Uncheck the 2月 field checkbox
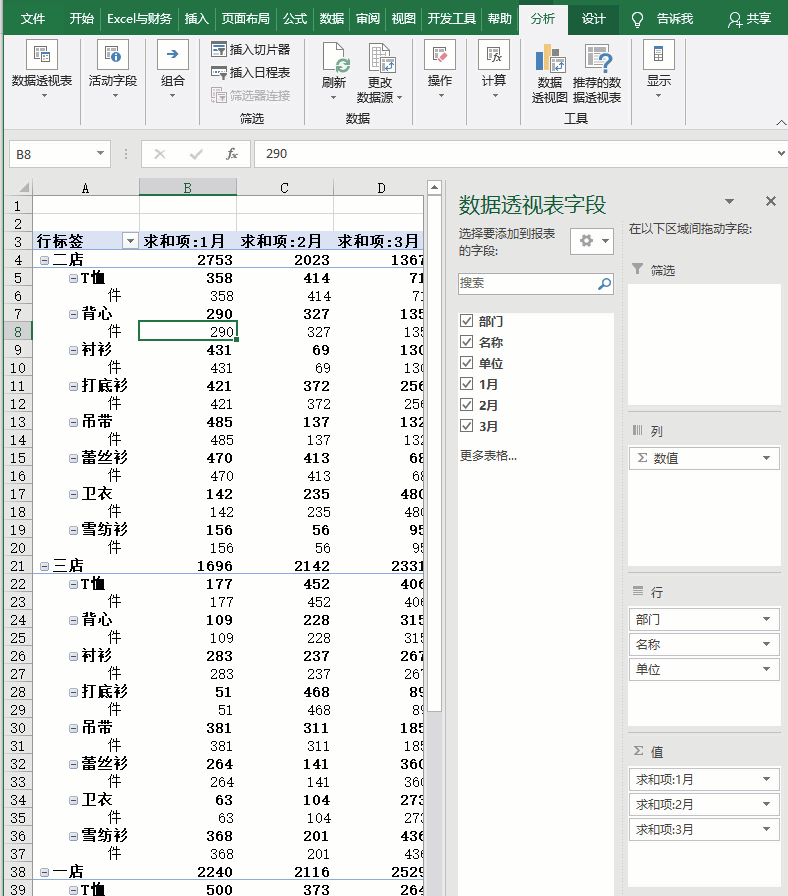The width and height of the screenshot is (788, 896). [466, 405]
